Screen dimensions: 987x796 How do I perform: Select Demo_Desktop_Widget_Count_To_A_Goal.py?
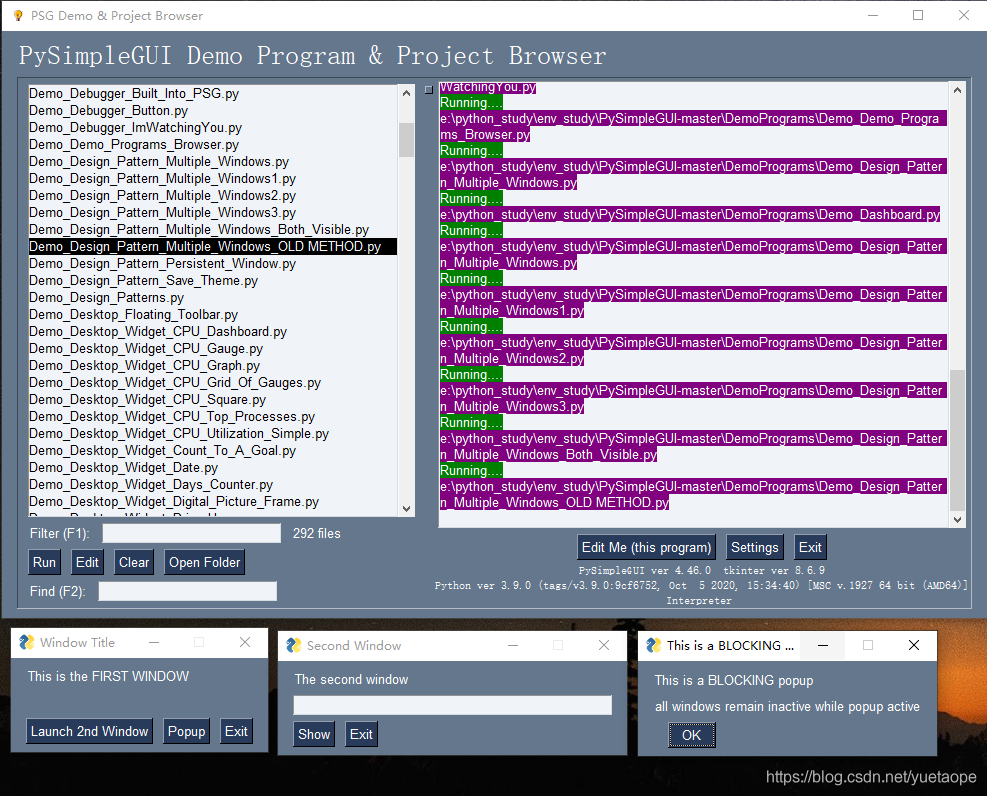click(213, 450)
